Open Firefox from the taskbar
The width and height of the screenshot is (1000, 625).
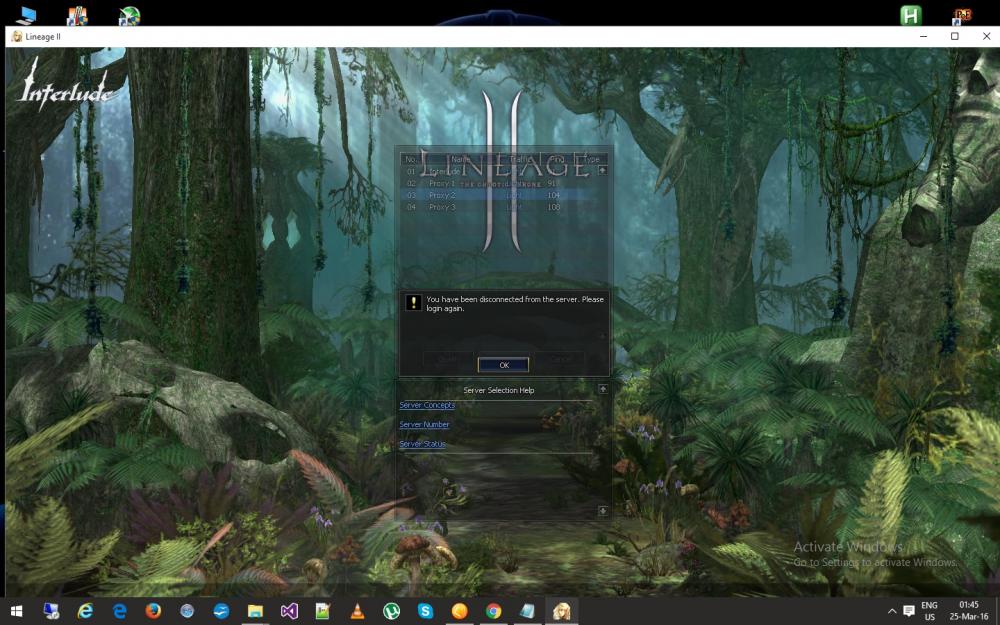(153, 611)
